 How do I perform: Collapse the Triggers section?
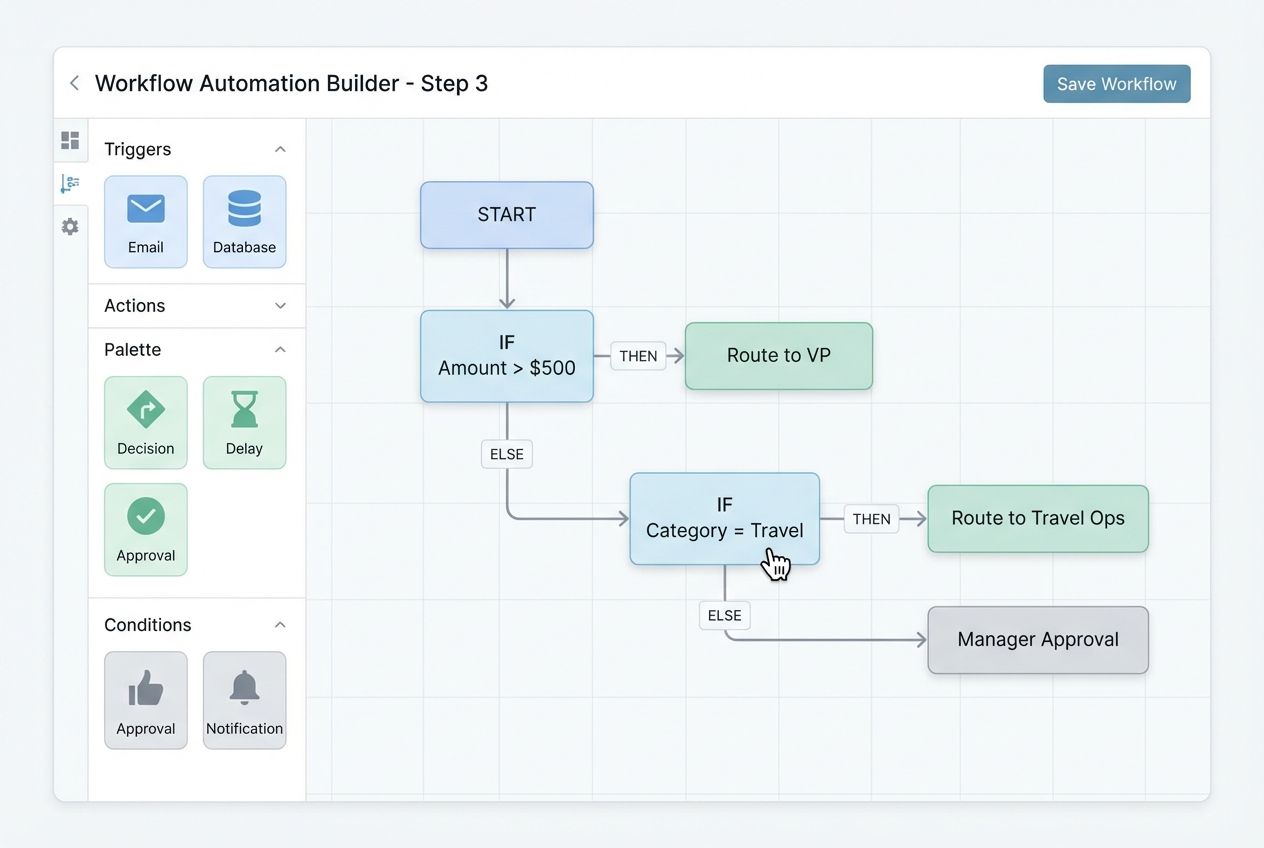pos(281,148)
